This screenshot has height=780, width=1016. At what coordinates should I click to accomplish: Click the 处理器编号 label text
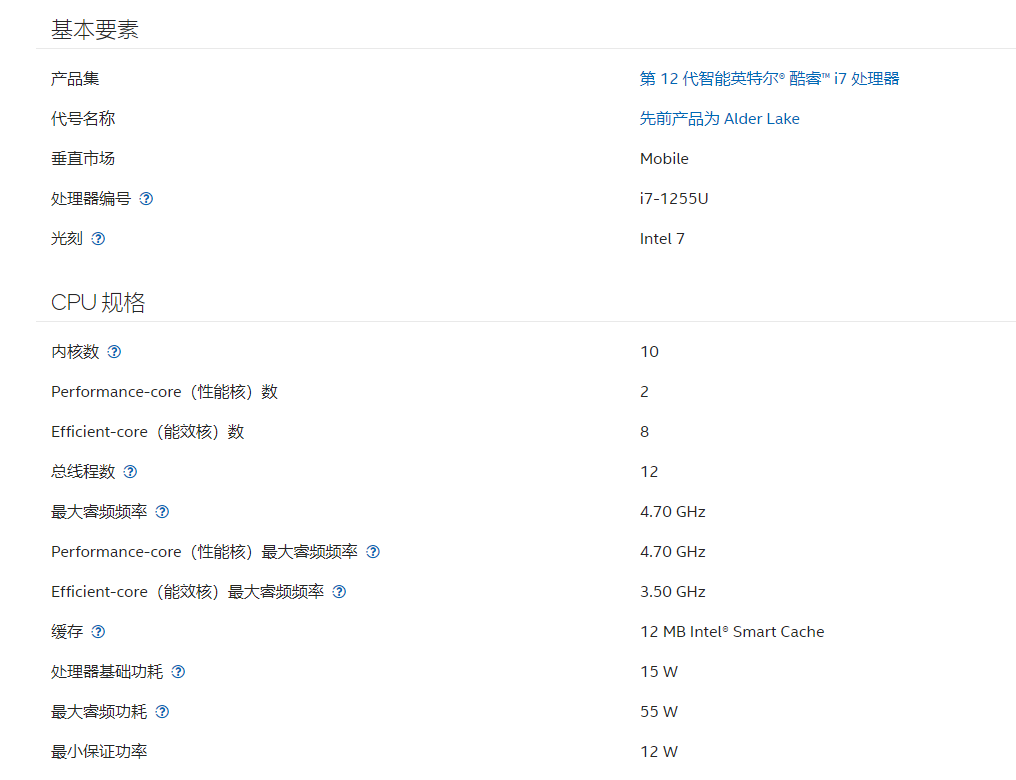[x=91, y=199]
